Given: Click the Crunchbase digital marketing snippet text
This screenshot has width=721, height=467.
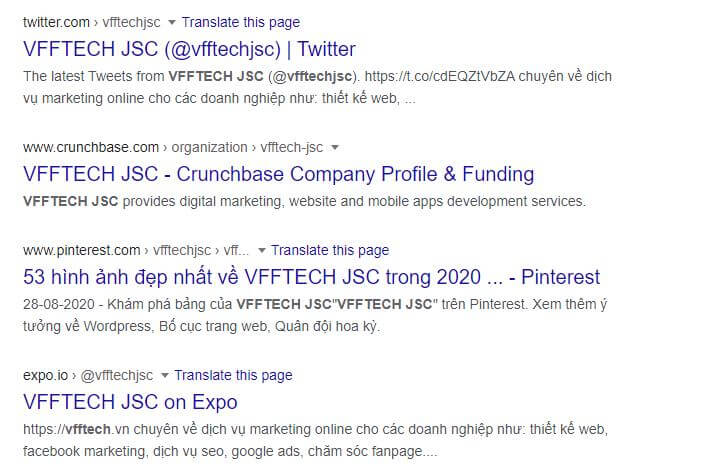Looking at the screenshot, I should point(304,201).
